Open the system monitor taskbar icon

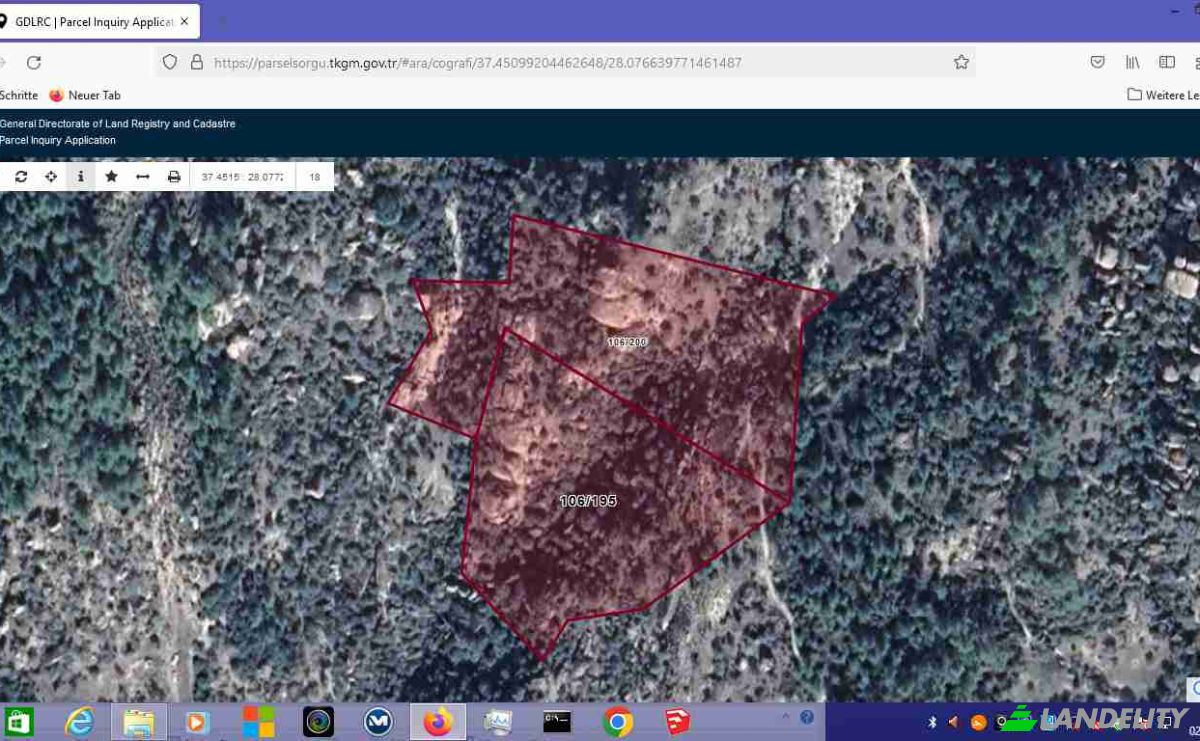pyautogui.click(x=498, y=721)
